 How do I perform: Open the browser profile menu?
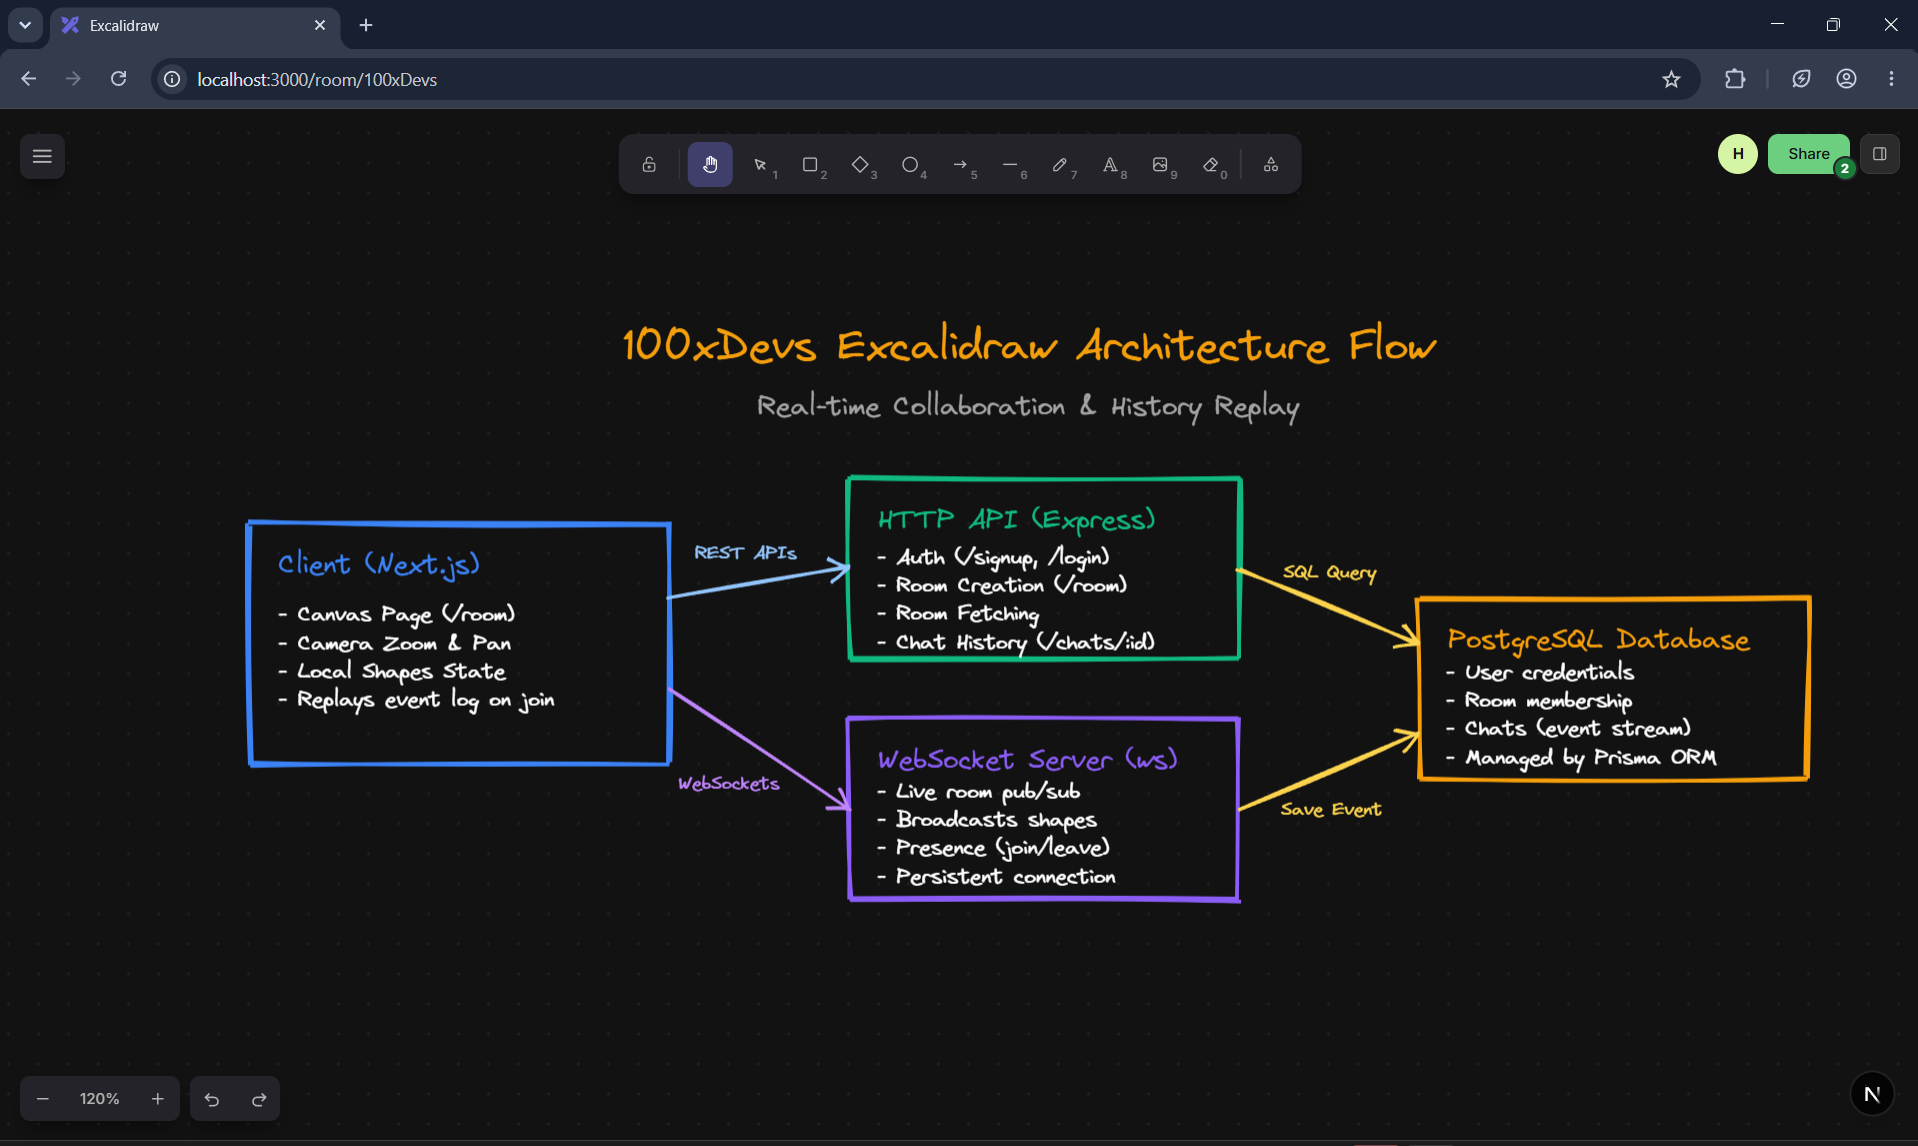point(1846,79)
